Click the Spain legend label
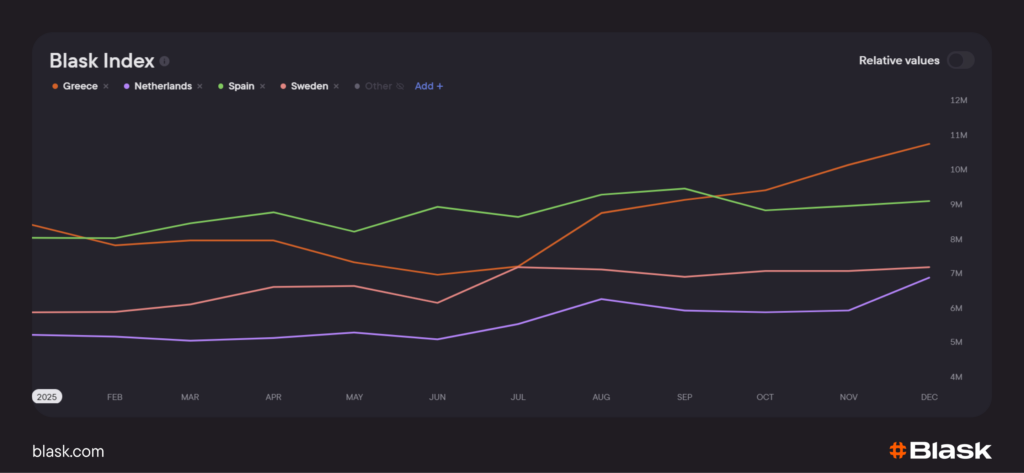Viewport: 1024px width, 473px height. click(241, 87)
